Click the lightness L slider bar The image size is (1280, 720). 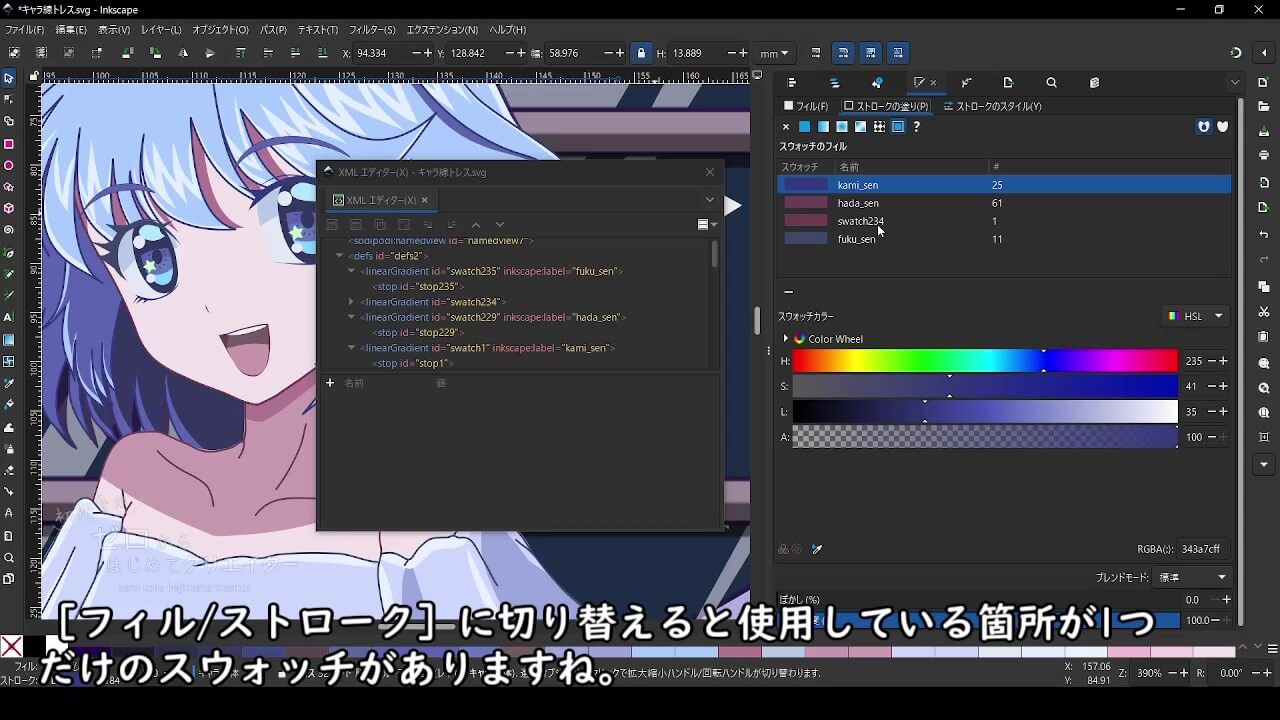985,411
